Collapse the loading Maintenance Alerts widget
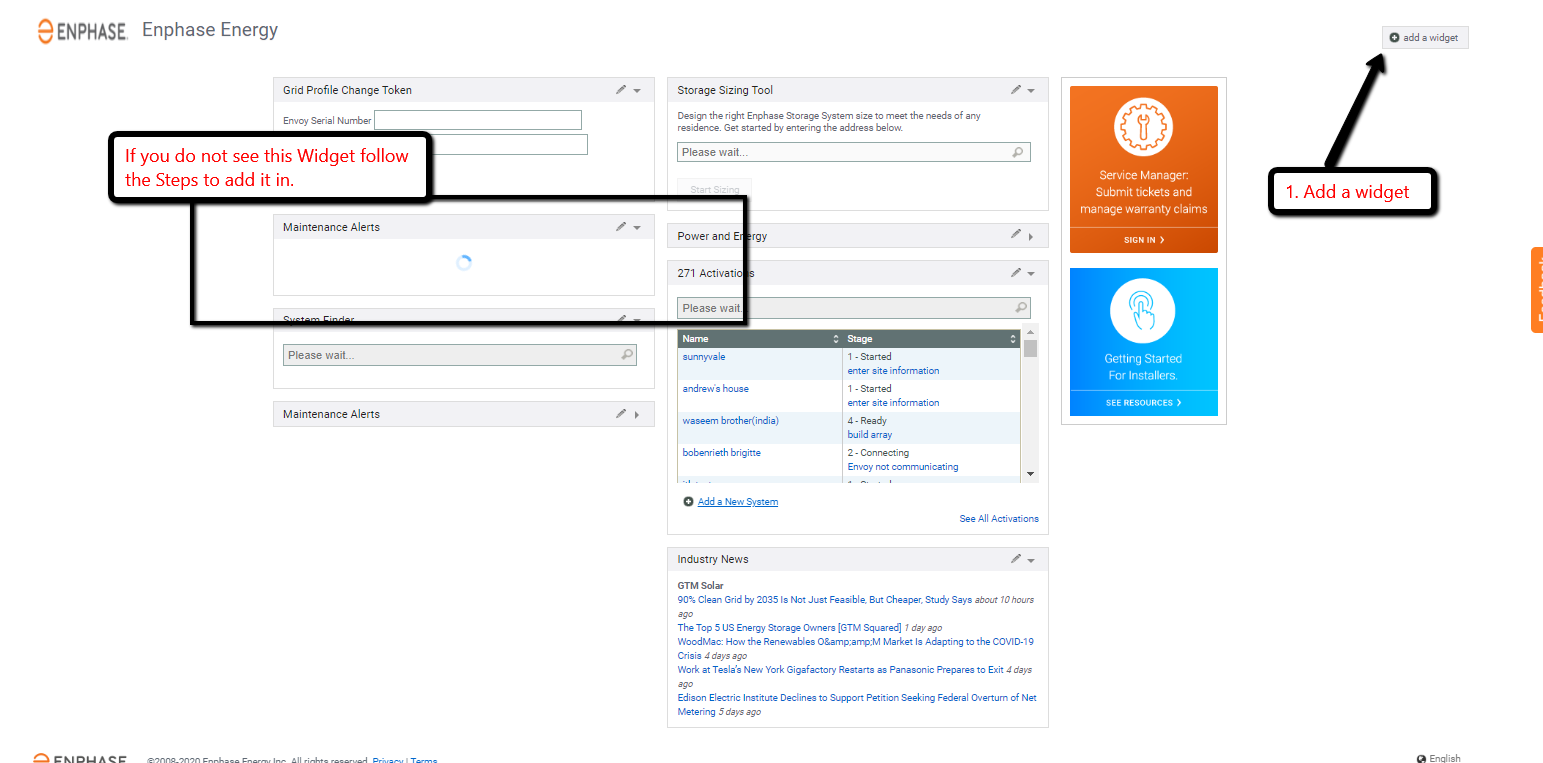The width and height of the screenshot is (1543, 763). click(637, 228)
